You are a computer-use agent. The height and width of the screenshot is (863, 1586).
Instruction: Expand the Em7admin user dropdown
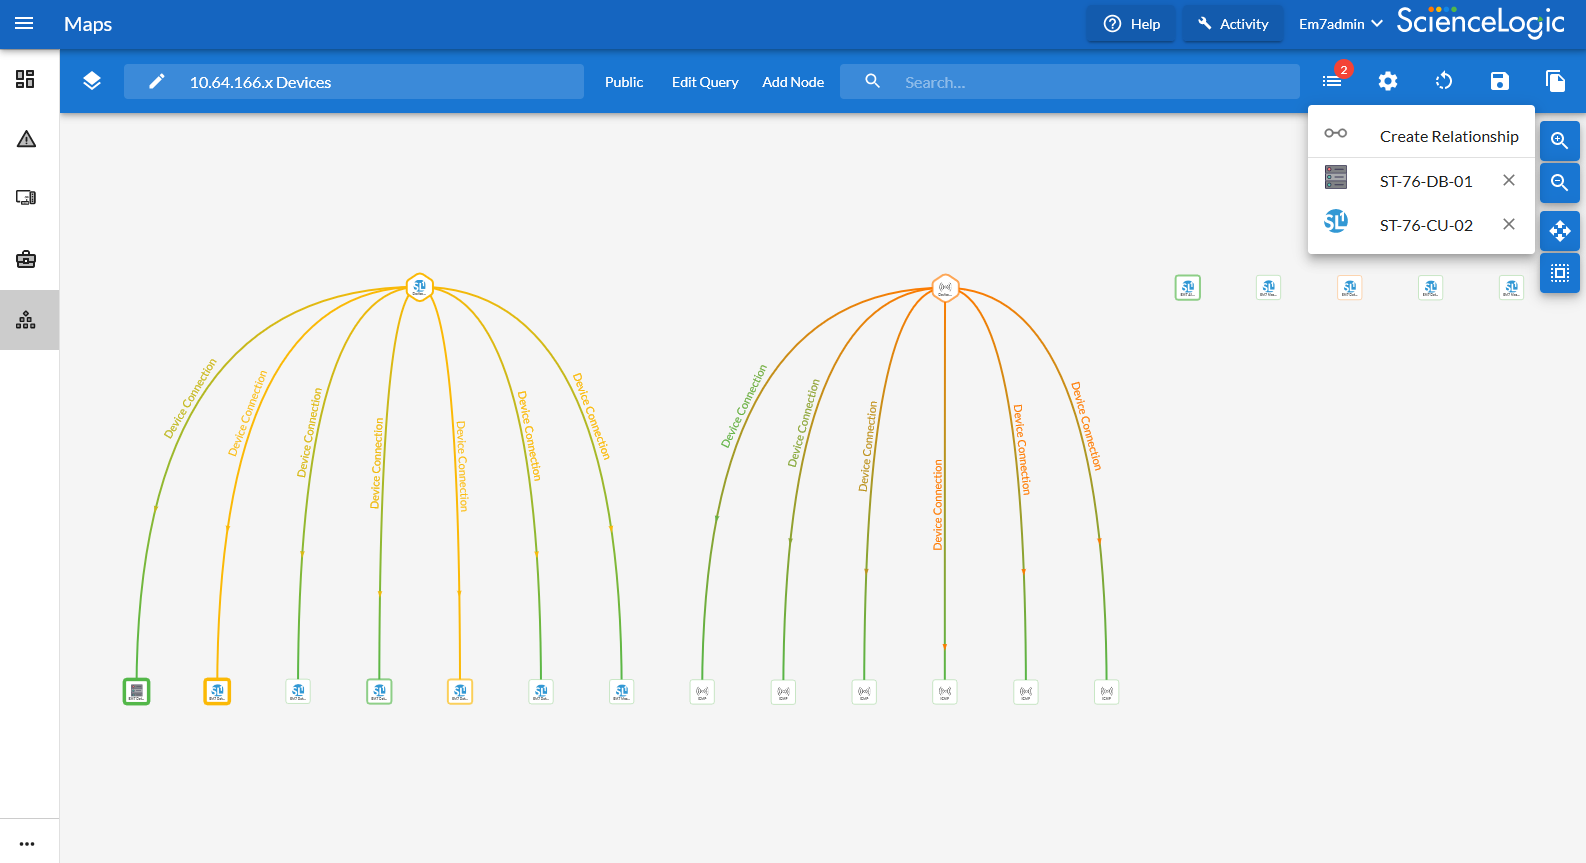pyautogui.click(x=1340, y=24)
